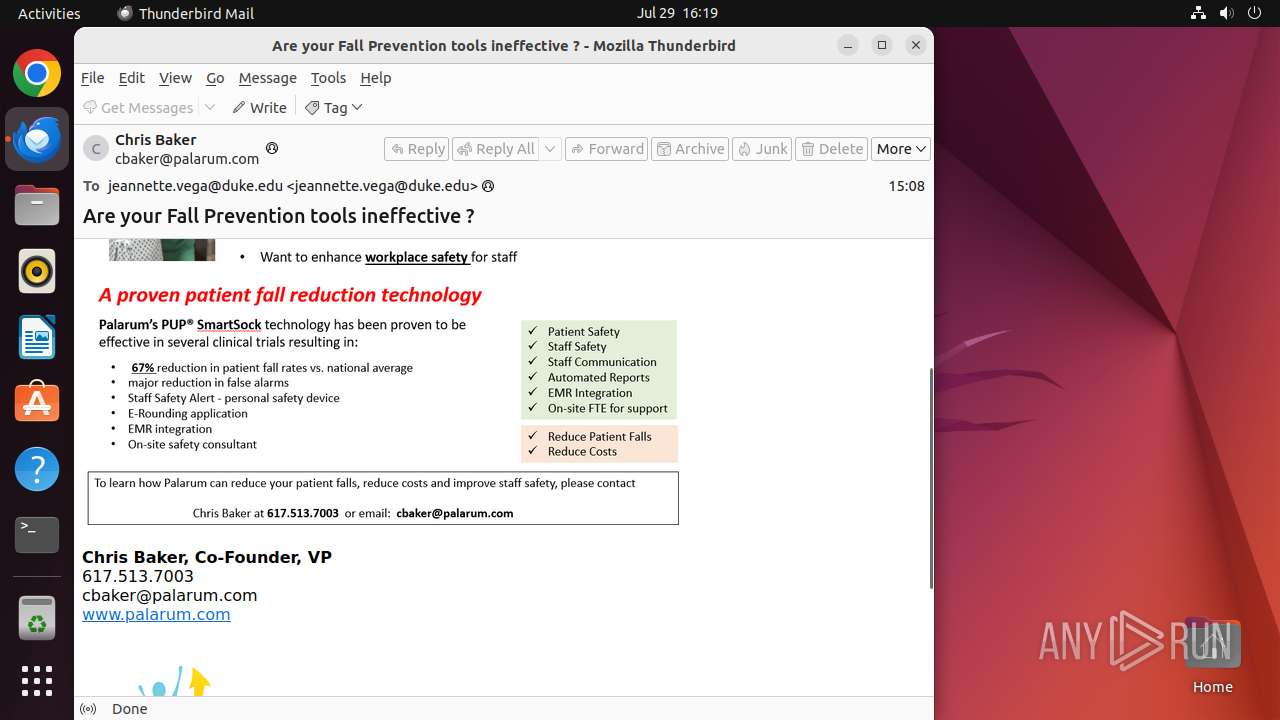The width and height of the screenshot is (1280, 720).
Task: Click 'Reduce Patient Falls' checklist item
Action: coord(599,436)
